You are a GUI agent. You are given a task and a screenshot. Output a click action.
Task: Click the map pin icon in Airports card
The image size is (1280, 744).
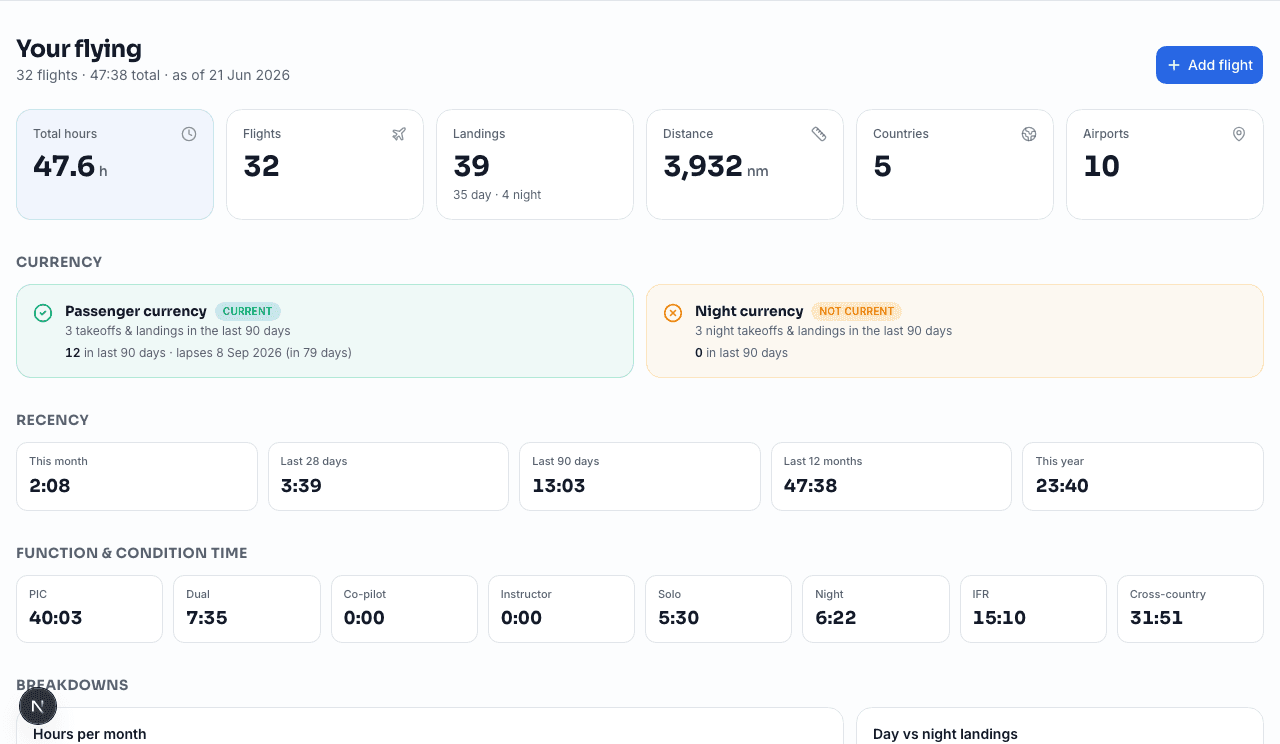click(x=1239, y=134)
